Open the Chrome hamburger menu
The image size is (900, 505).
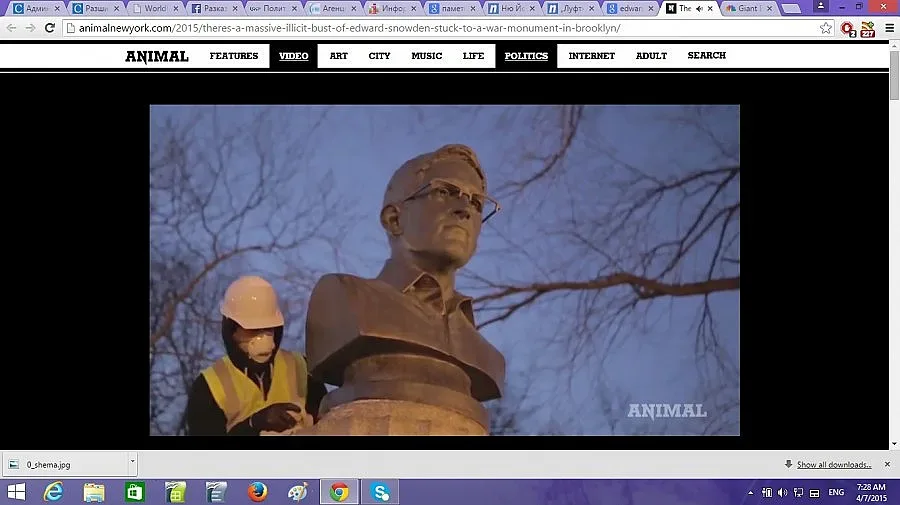(889, 28)
